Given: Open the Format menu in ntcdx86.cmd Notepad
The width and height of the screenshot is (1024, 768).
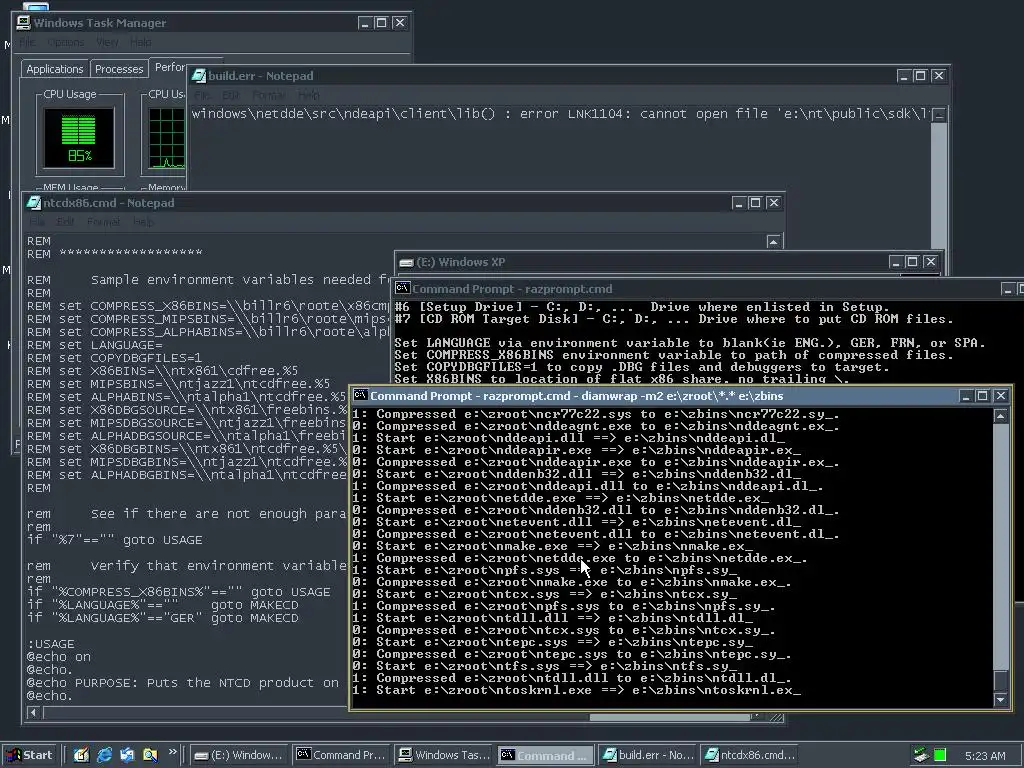Looking at the screenshot, I should [104, 222].
